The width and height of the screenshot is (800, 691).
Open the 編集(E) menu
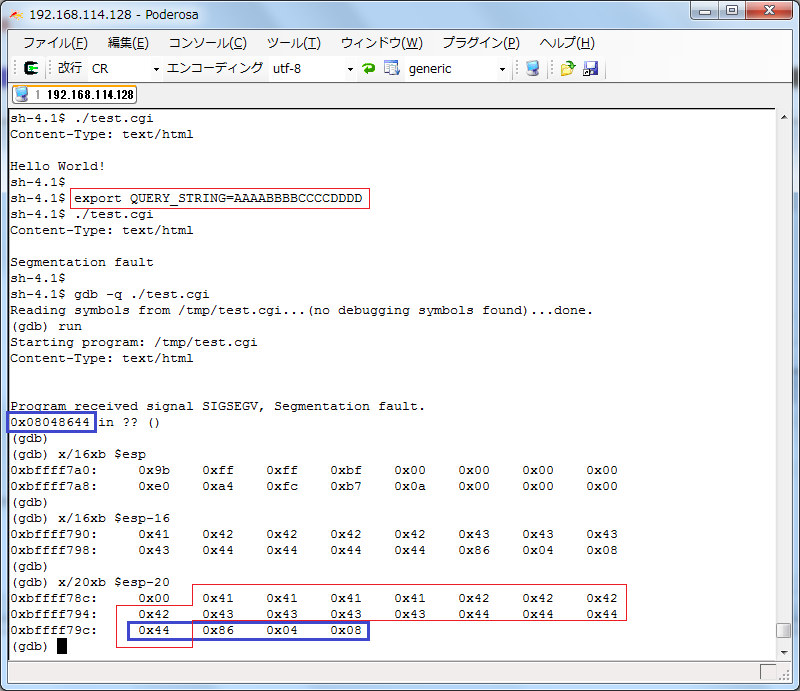click(128, 43)
